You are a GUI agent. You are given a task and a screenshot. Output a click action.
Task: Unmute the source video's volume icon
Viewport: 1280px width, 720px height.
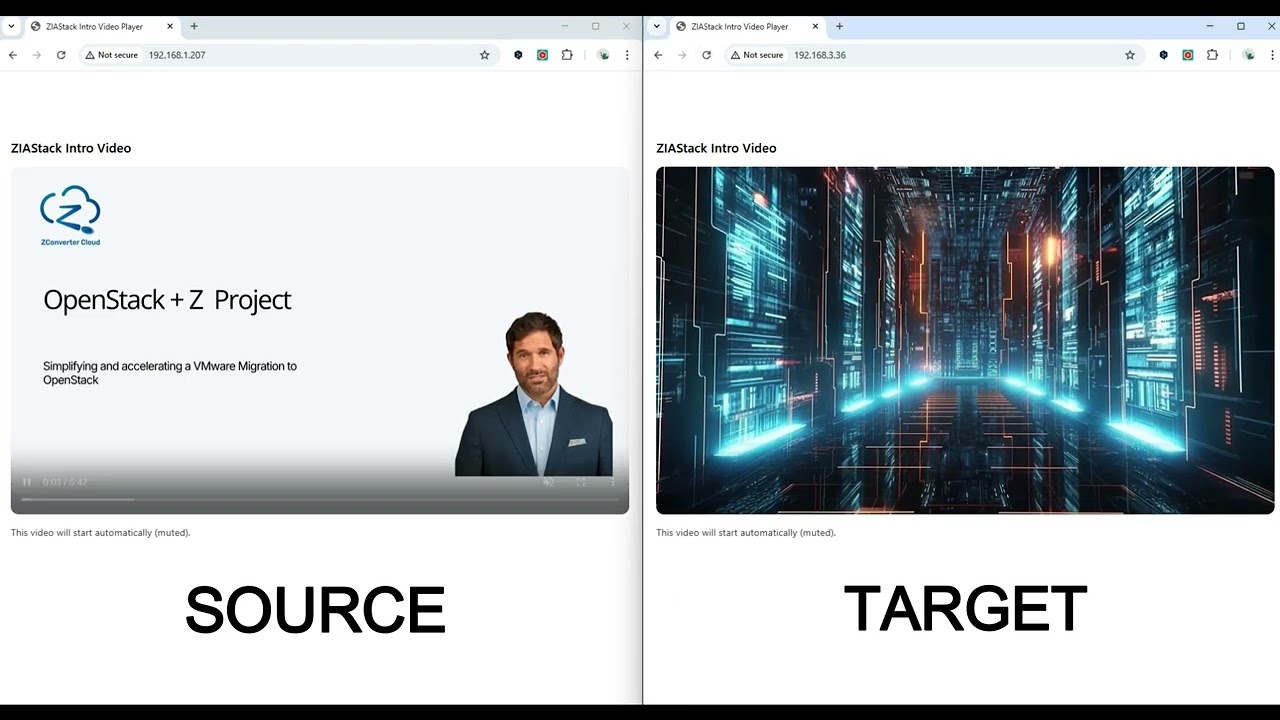pos(548,482)
